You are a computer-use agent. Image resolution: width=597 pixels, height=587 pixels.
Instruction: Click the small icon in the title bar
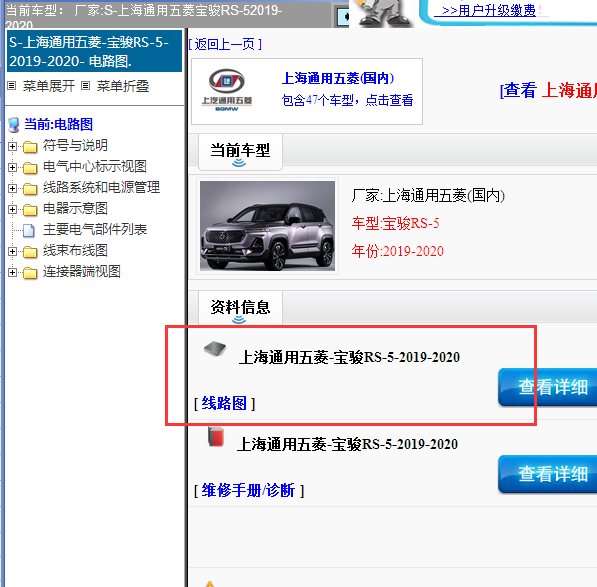coord(343,16)
